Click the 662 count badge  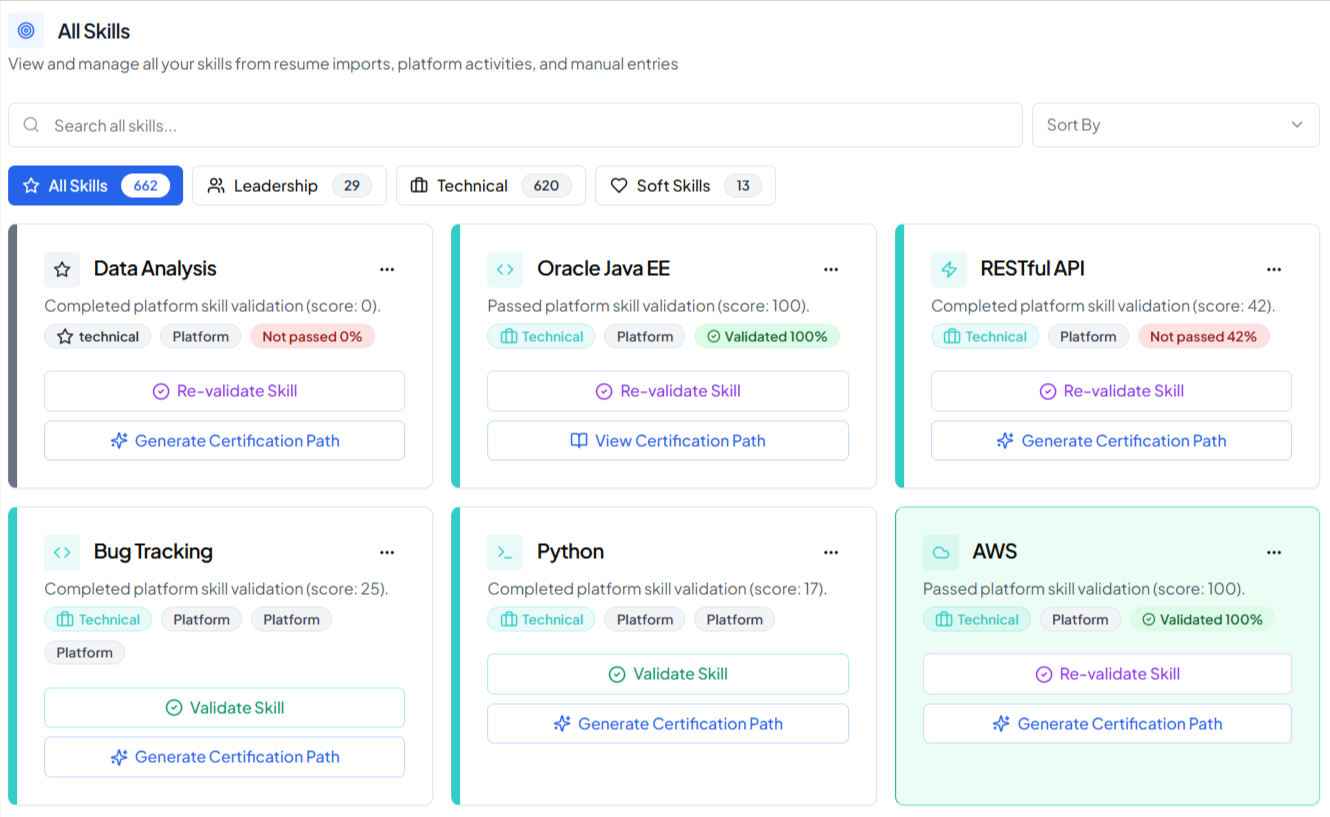(145, 186)
